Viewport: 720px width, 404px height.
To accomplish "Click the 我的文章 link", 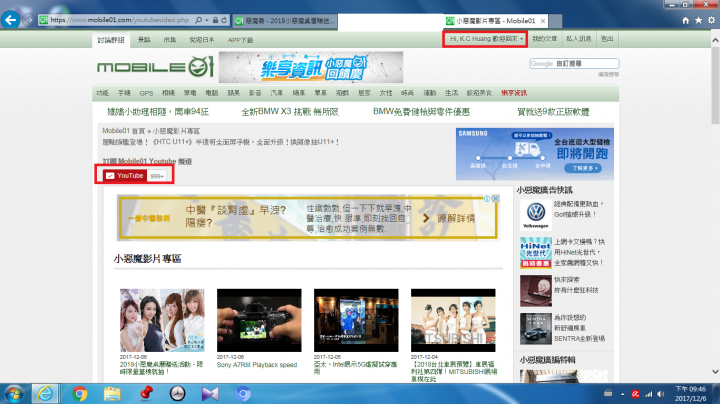I will pos(545,39).
